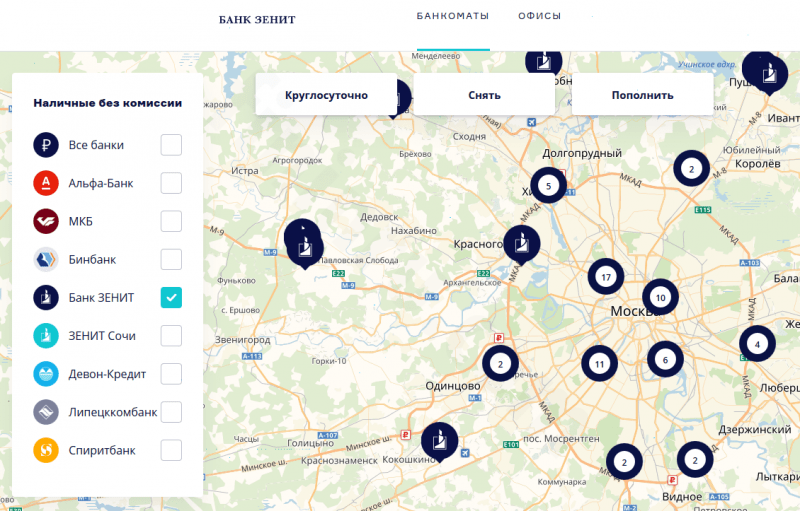Open the 10 ATM cluster near Москва
800x511 pixels.
(x=660, y=297)
